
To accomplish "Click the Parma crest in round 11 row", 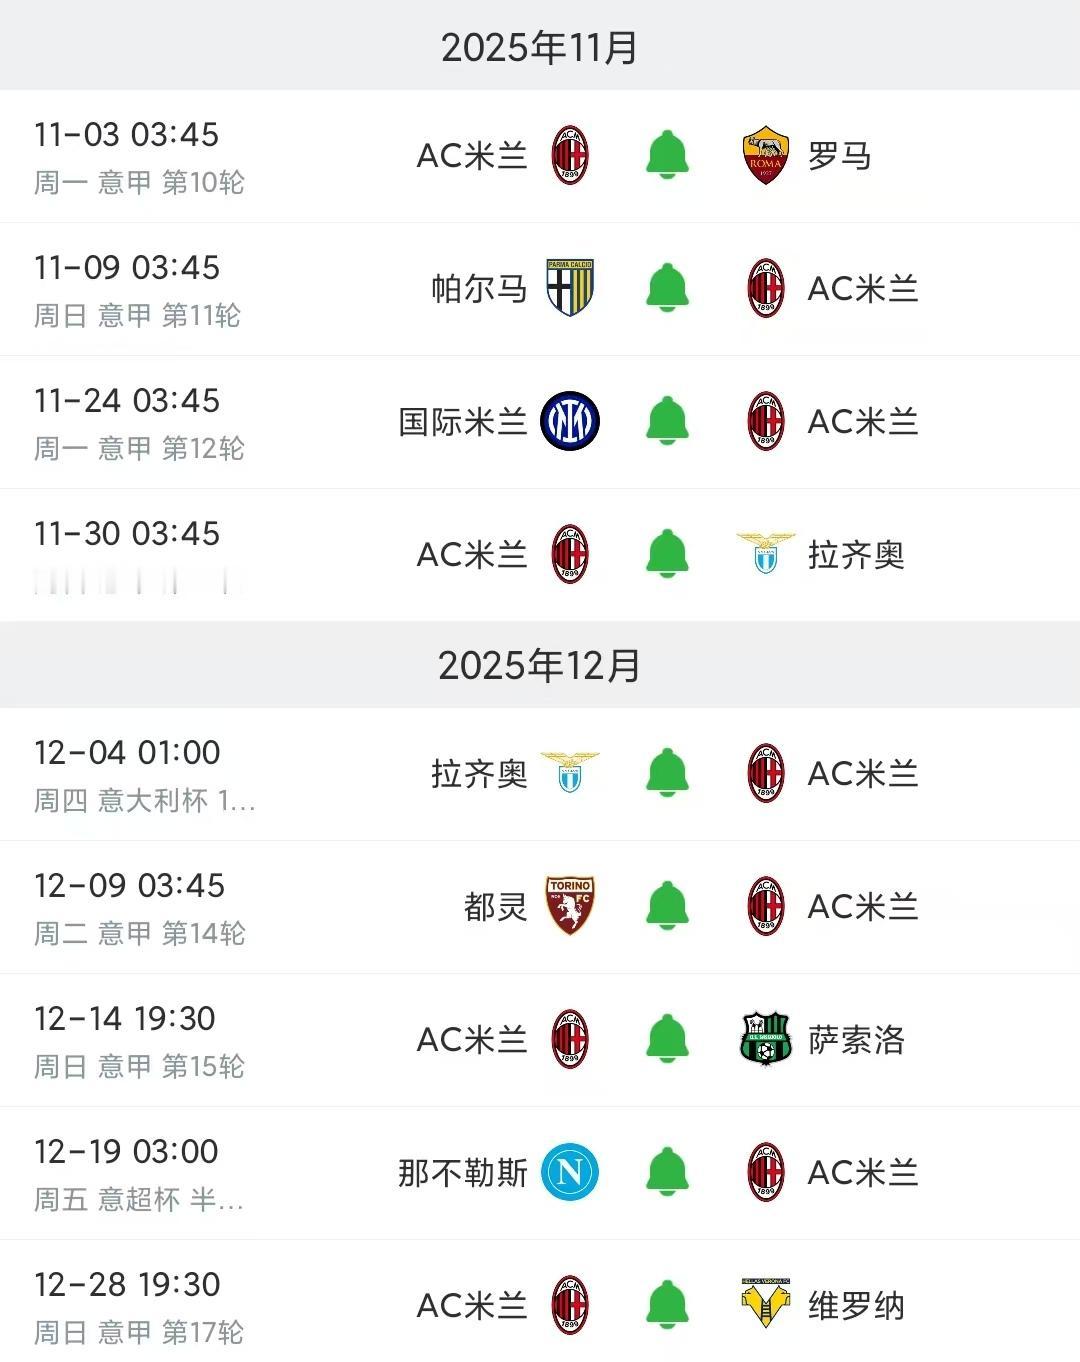I will pos(572,289).
